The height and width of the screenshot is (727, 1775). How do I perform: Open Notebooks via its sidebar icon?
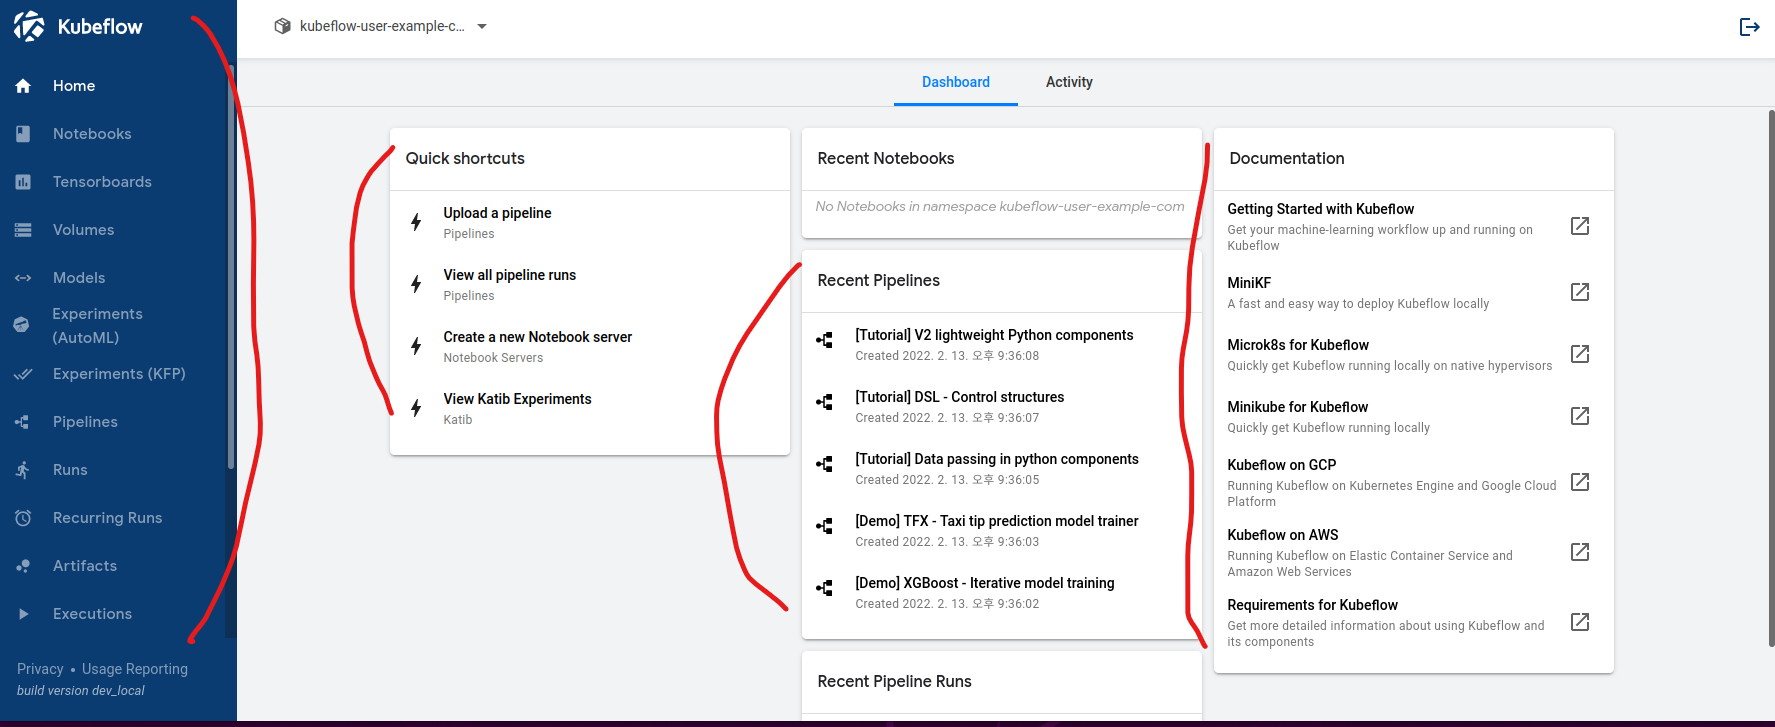click(23, 134)
